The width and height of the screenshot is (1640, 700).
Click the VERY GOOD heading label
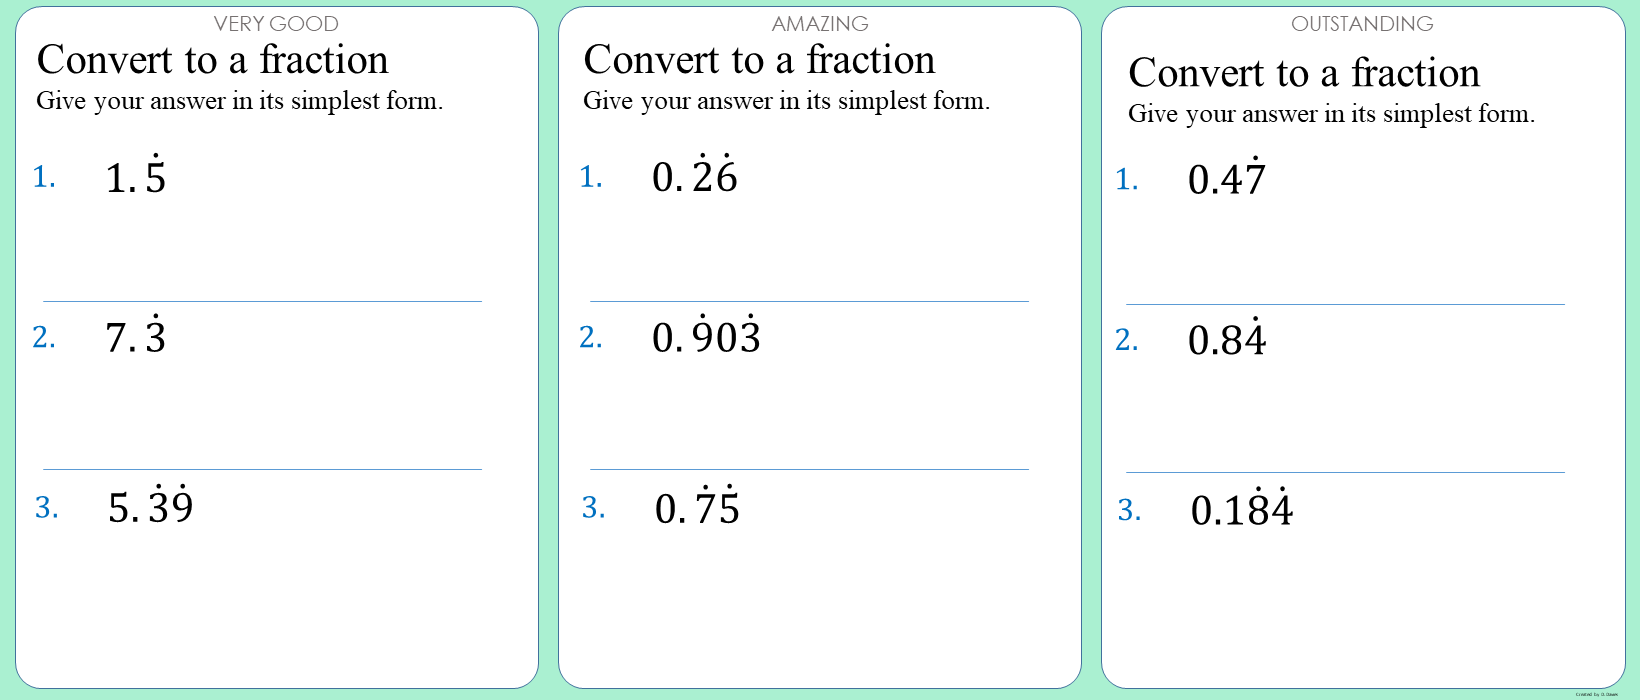[276, 24]
